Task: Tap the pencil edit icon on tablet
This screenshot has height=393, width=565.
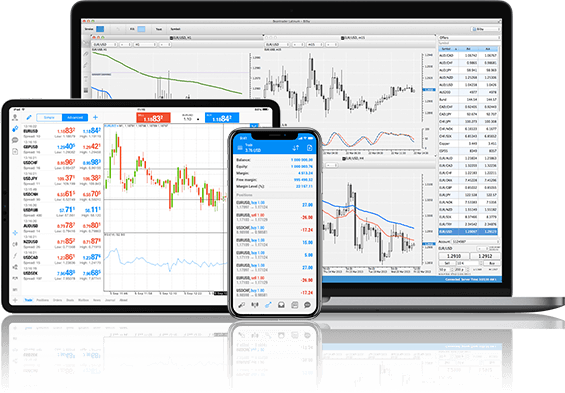Action: [29, 117]
